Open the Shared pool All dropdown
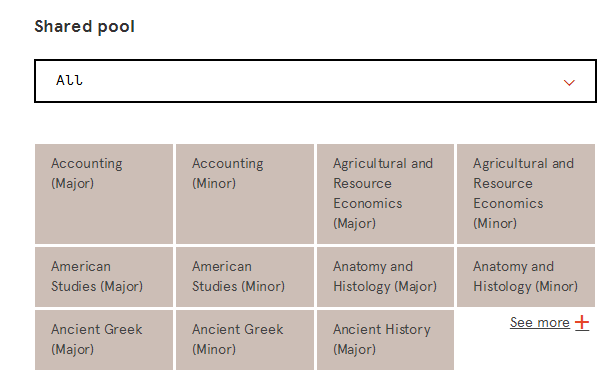 (x=315, y=81)
